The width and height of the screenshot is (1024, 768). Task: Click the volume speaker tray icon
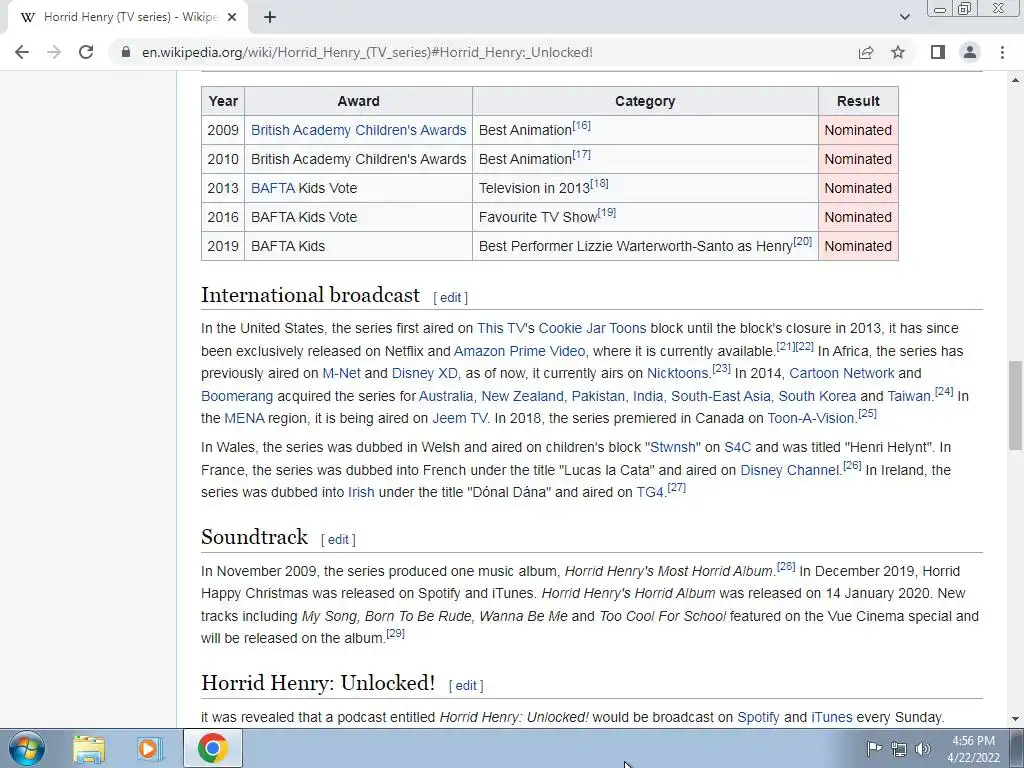click(x=923, y=749)
